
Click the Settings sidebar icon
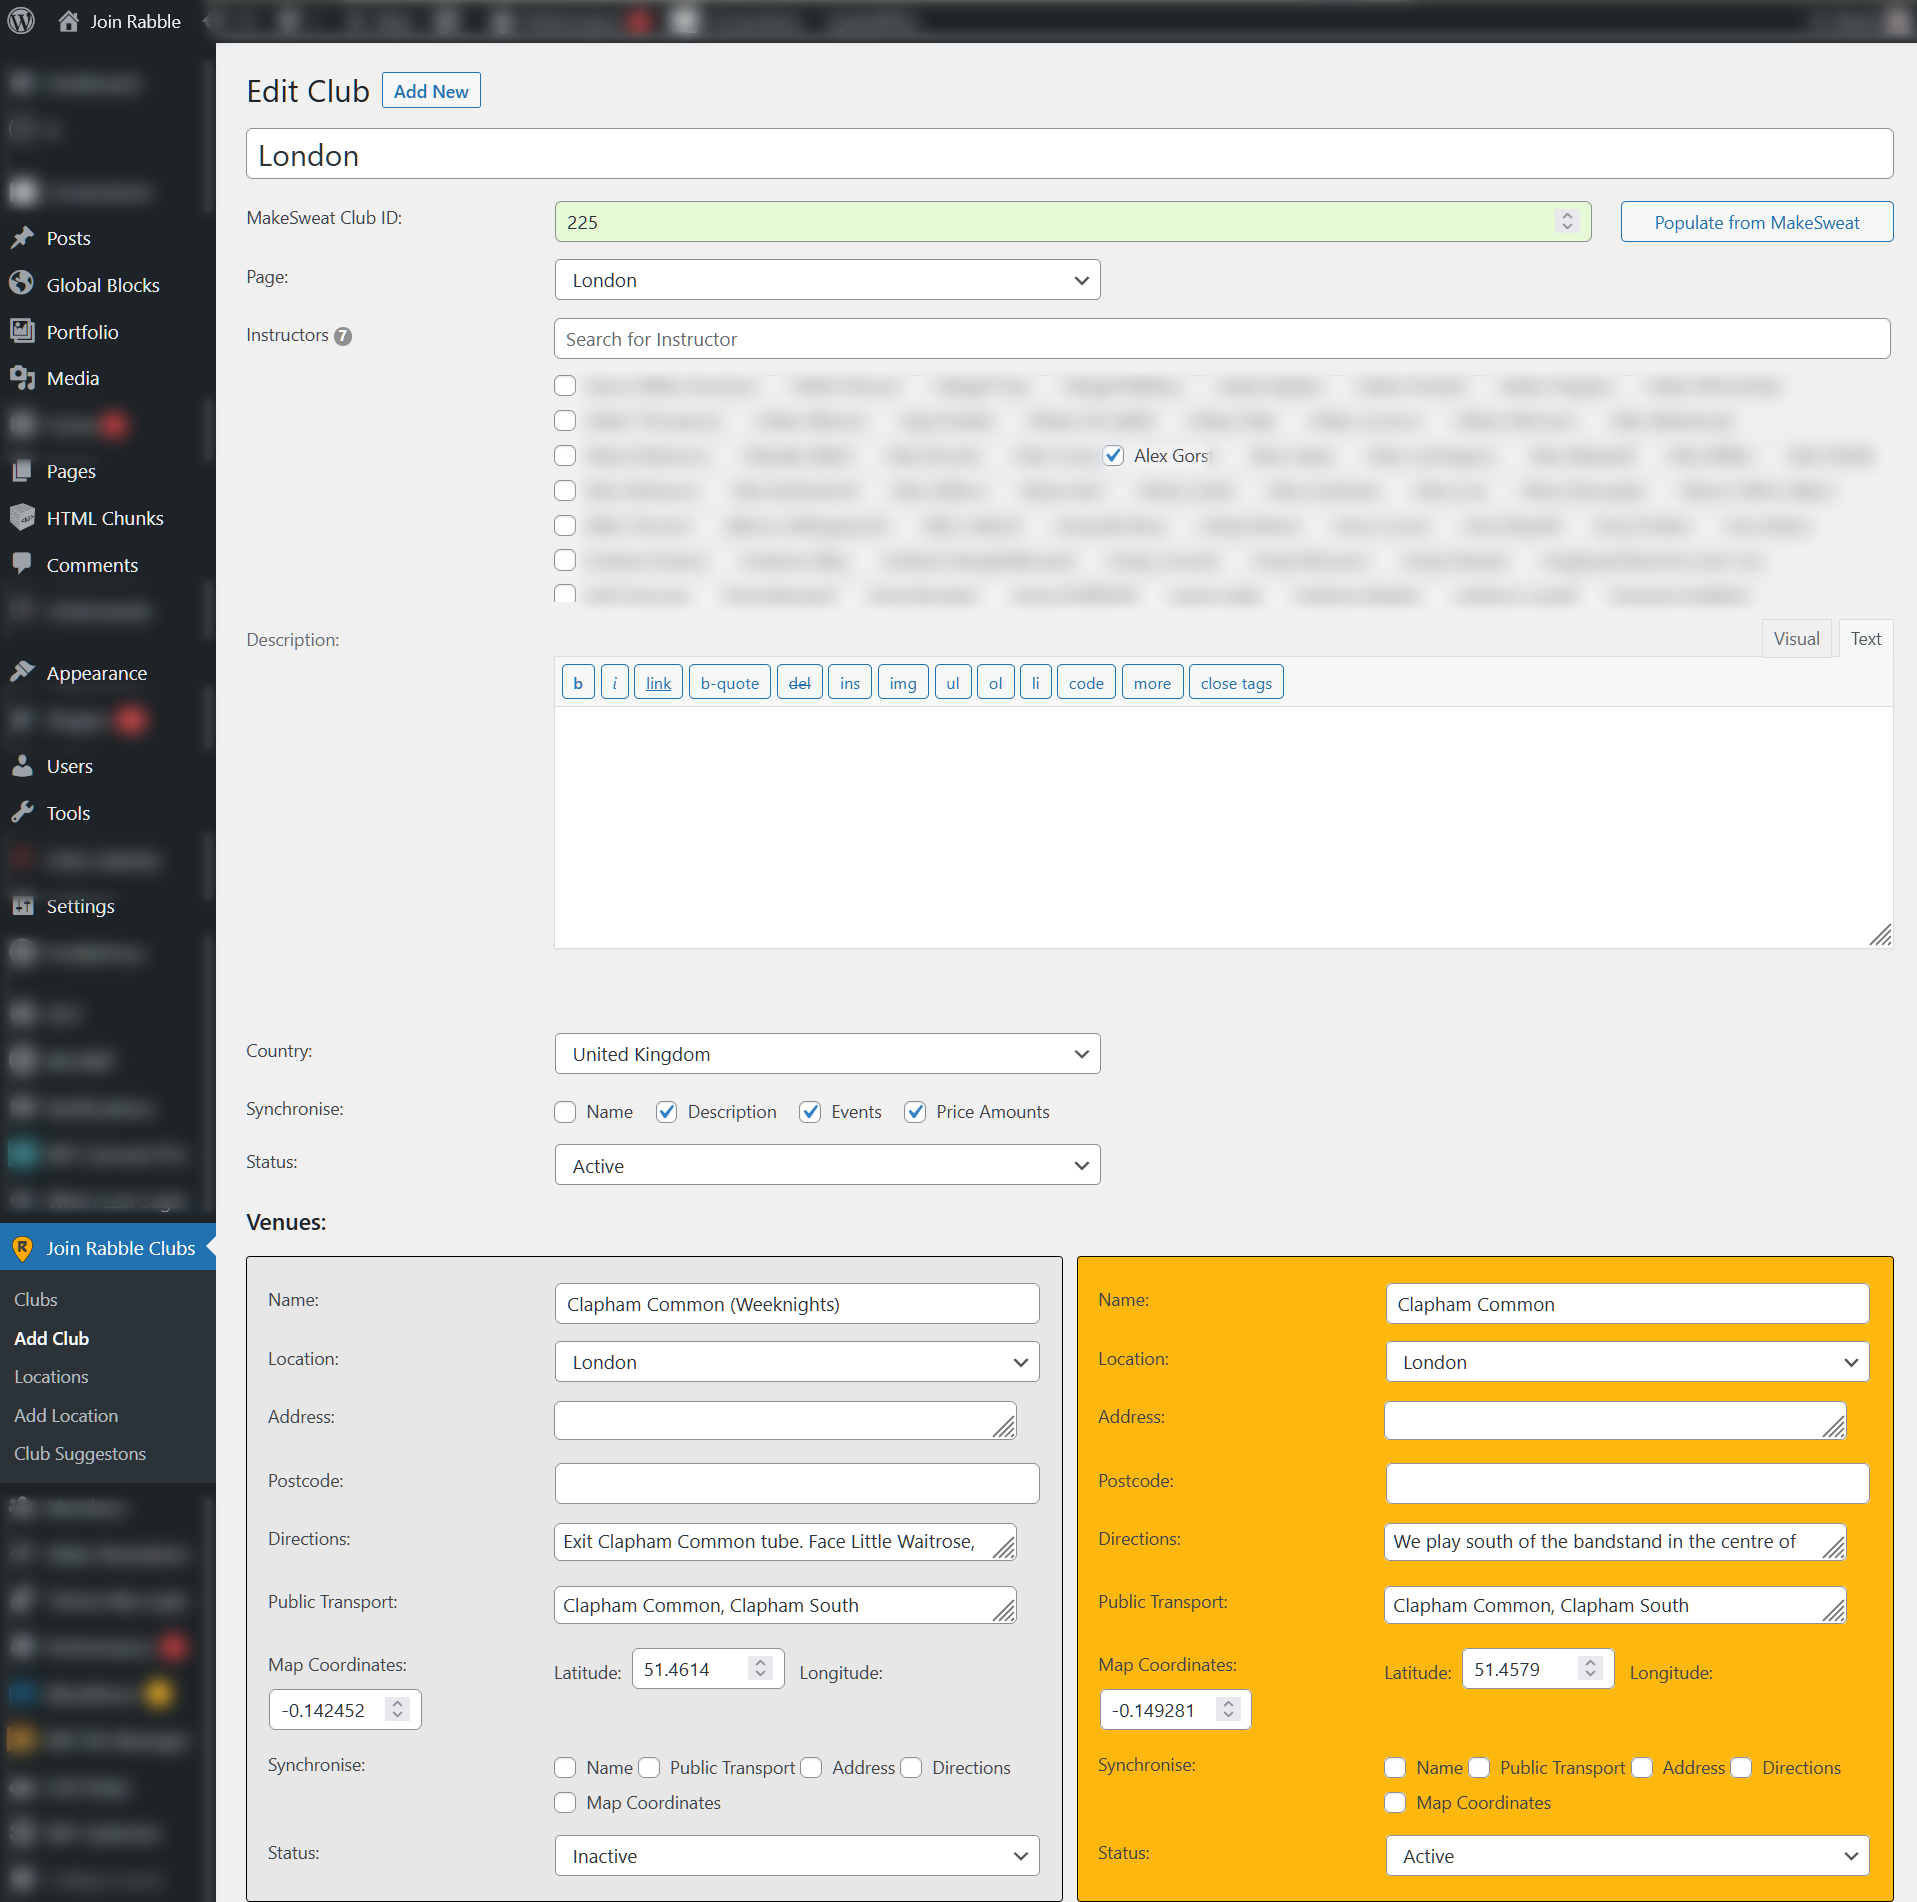pos(22,906)
